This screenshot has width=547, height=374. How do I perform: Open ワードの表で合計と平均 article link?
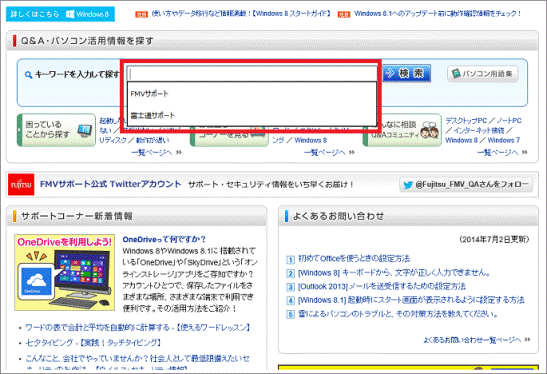pos(137,328)
